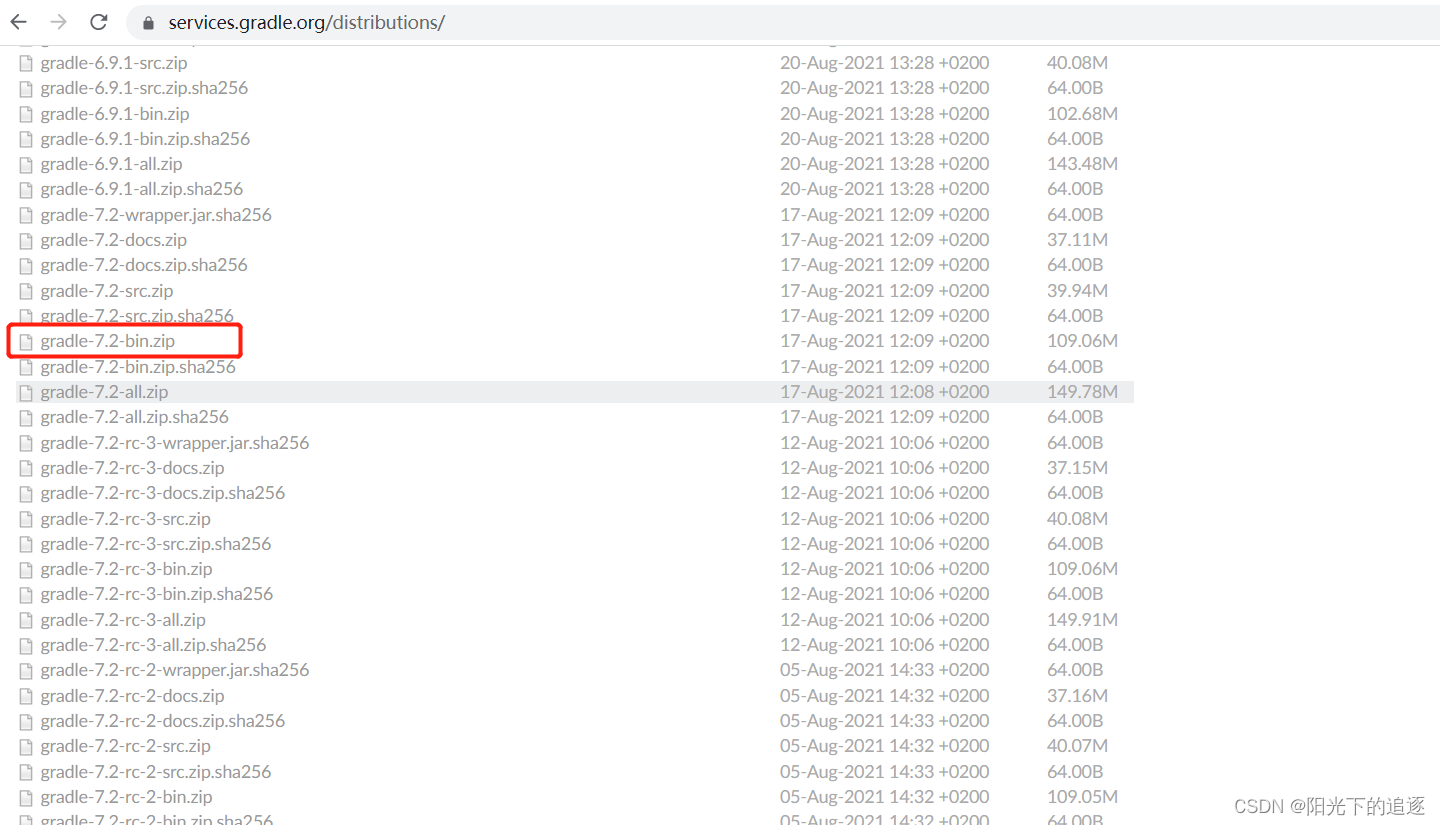1440x825 pixels.
Task: Open gradle-7.2-rc-3-wrapper.jar.sha256 link
Action: tap(175, 443)
